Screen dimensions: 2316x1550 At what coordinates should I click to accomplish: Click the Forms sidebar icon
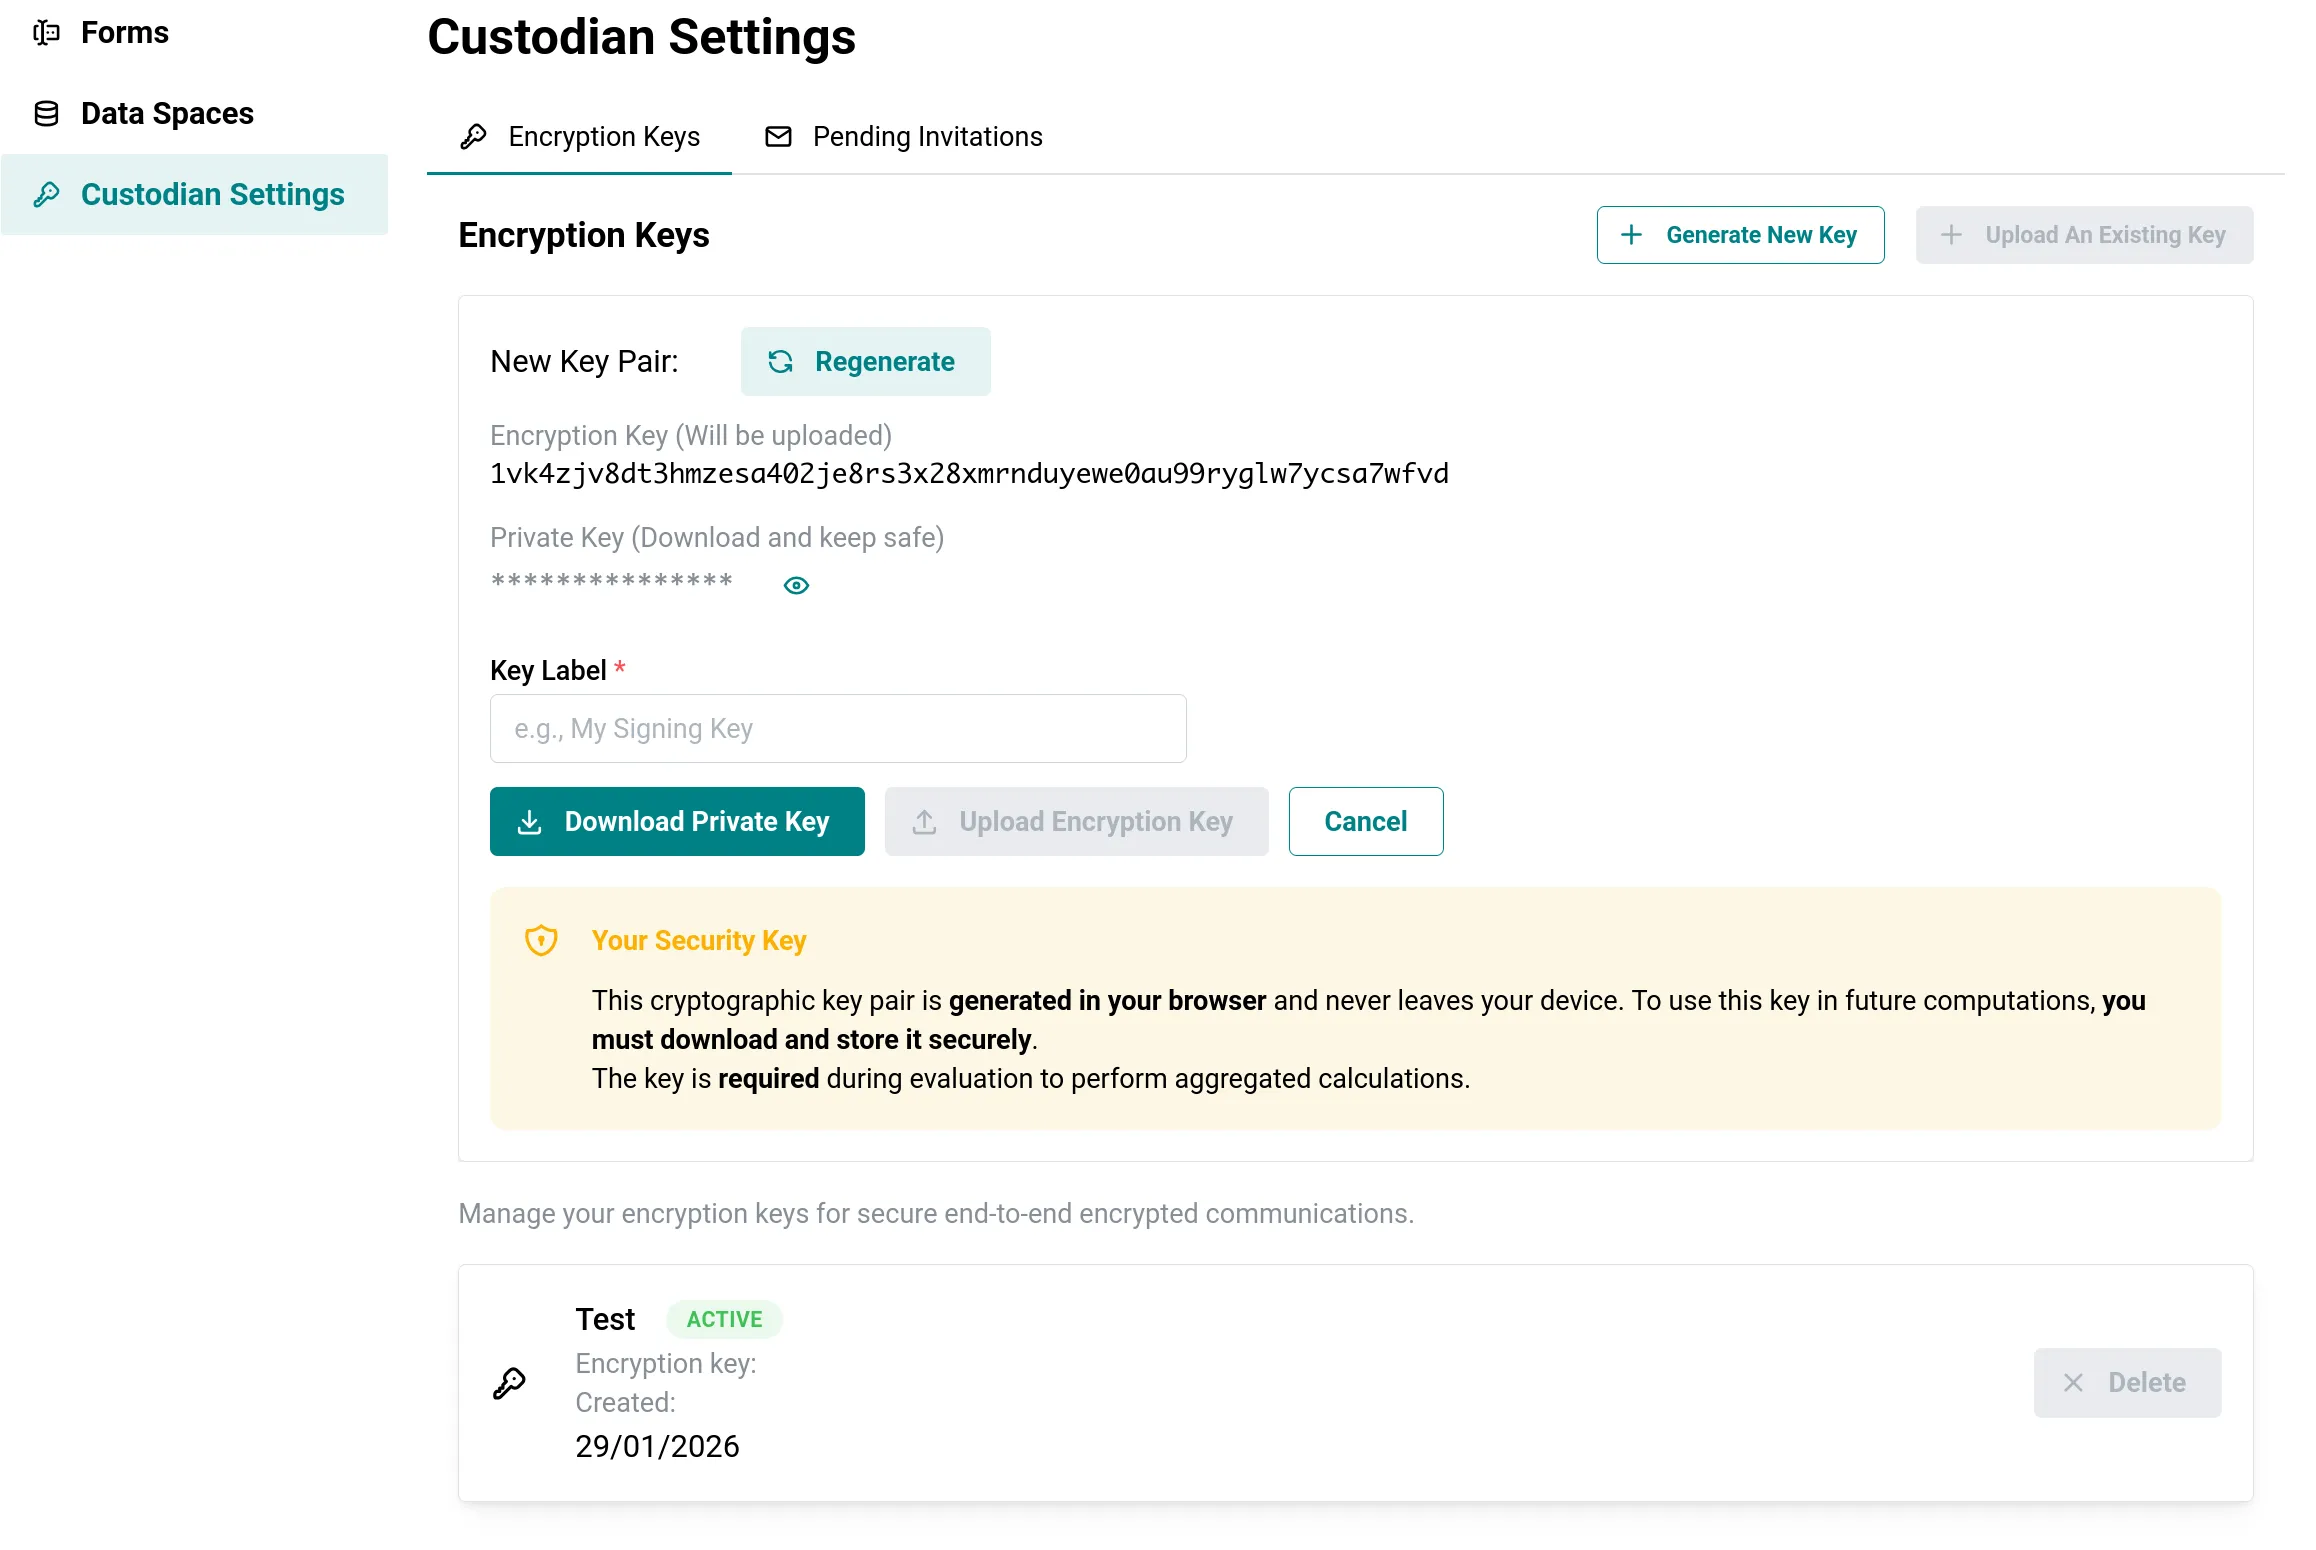[x=46, y=33]
